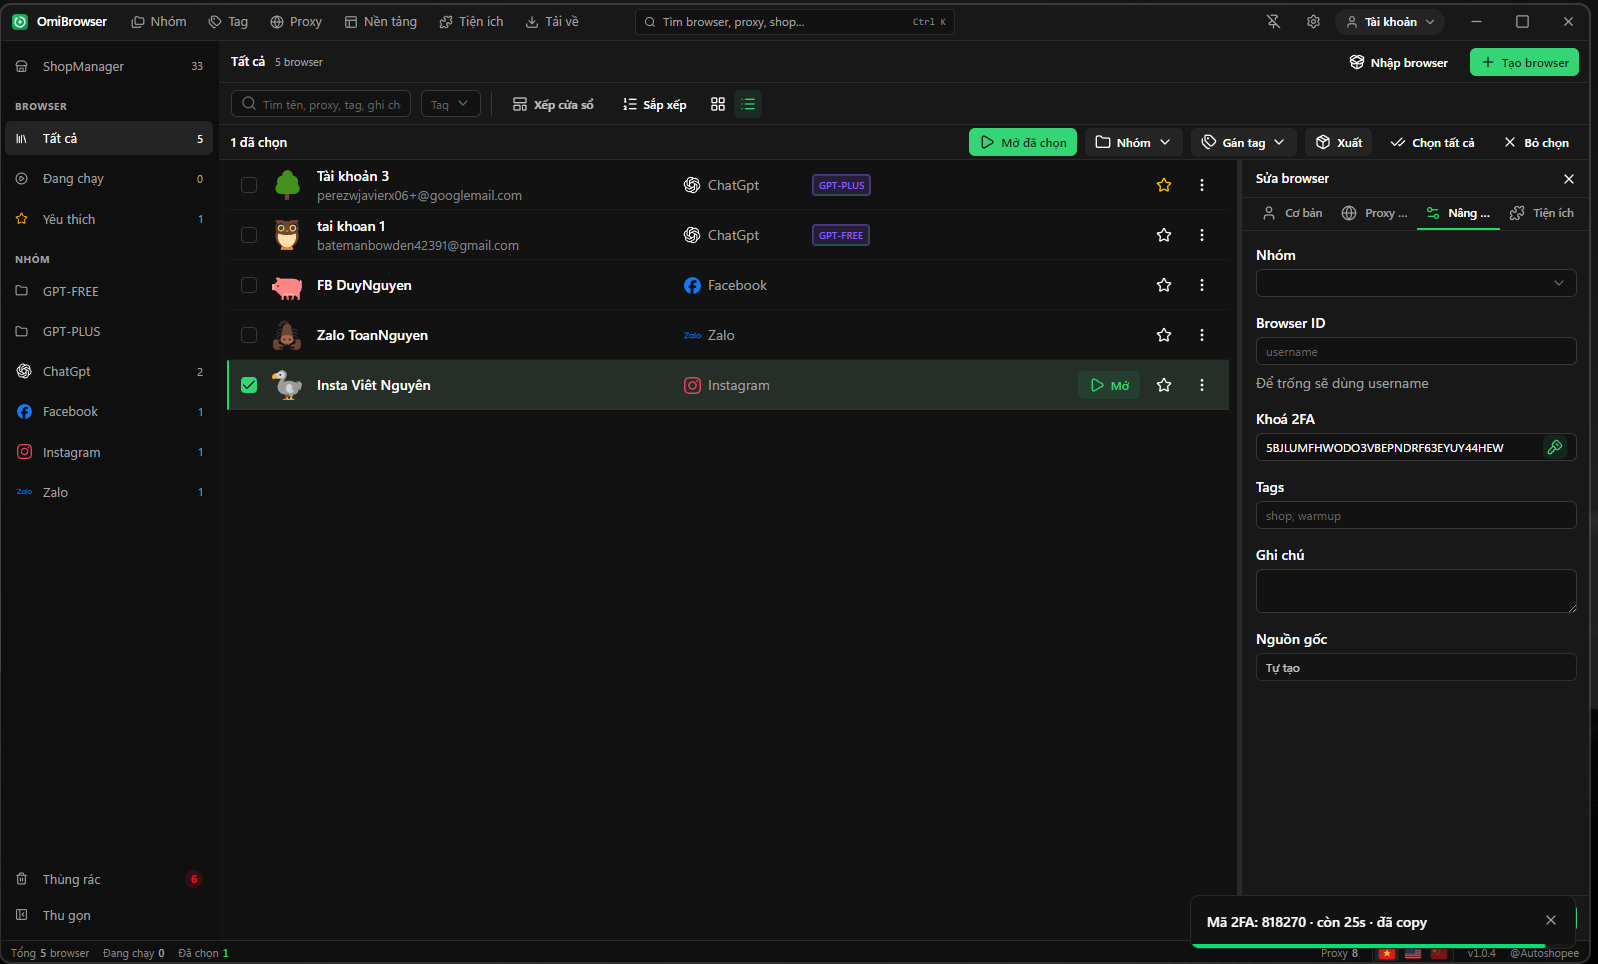Select the Zalo ToanNguyen checkbox
This screenshot has height=964, width=1598.
pyautogui.click(x=249, y=335)
